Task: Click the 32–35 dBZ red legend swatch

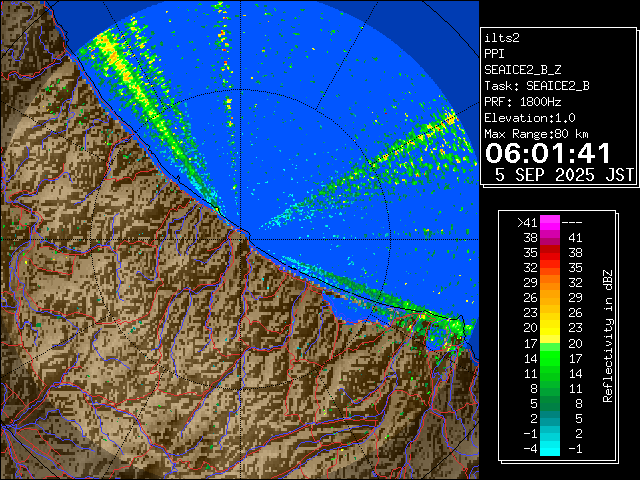Action: coord(549,268)
